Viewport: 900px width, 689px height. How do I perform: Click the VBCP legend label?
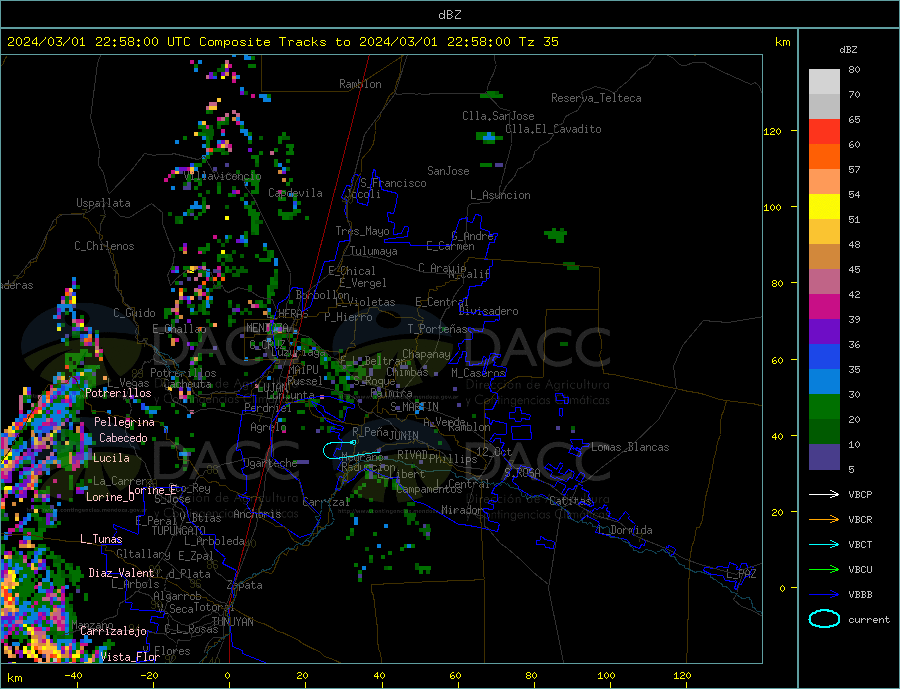tap(860, 494)
